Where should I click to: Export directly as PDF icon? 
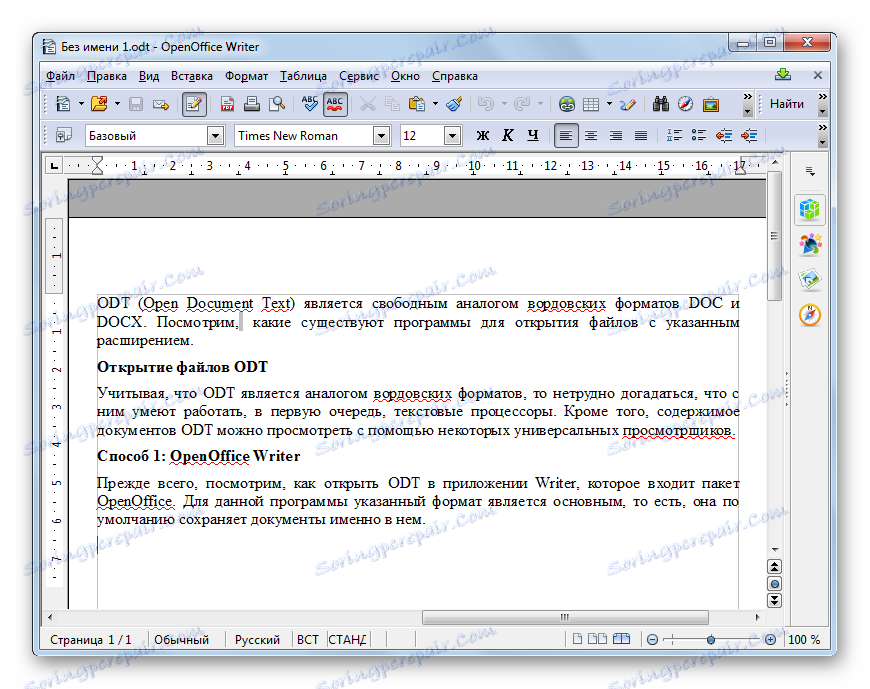[227, 104]
